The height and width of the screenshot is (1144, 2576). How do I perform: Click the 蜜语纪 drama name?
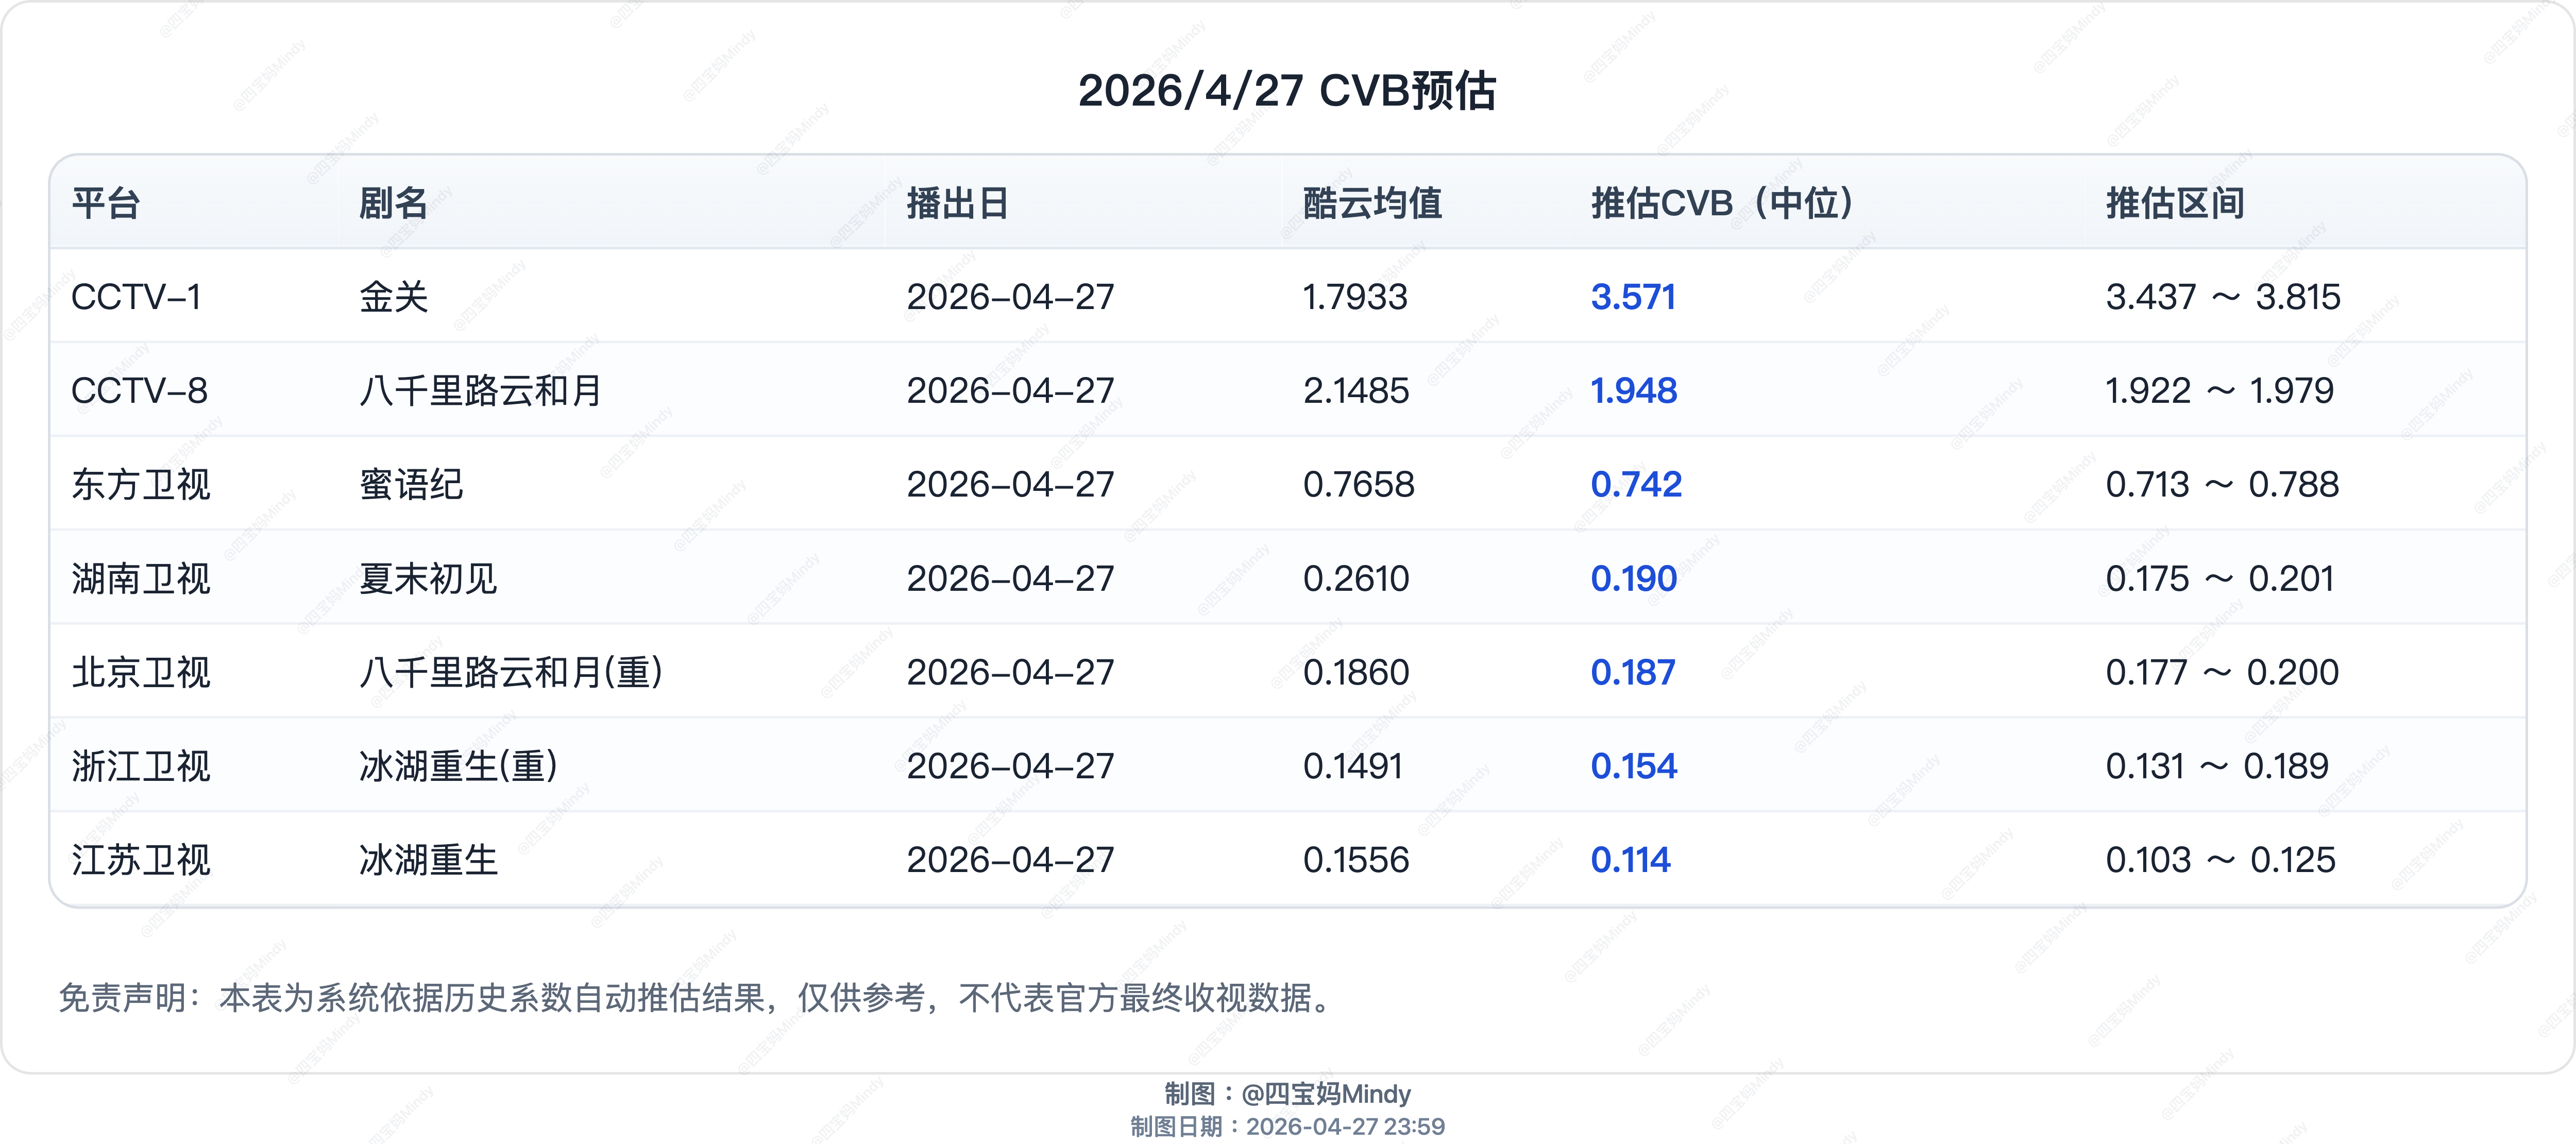coord(411,485)
